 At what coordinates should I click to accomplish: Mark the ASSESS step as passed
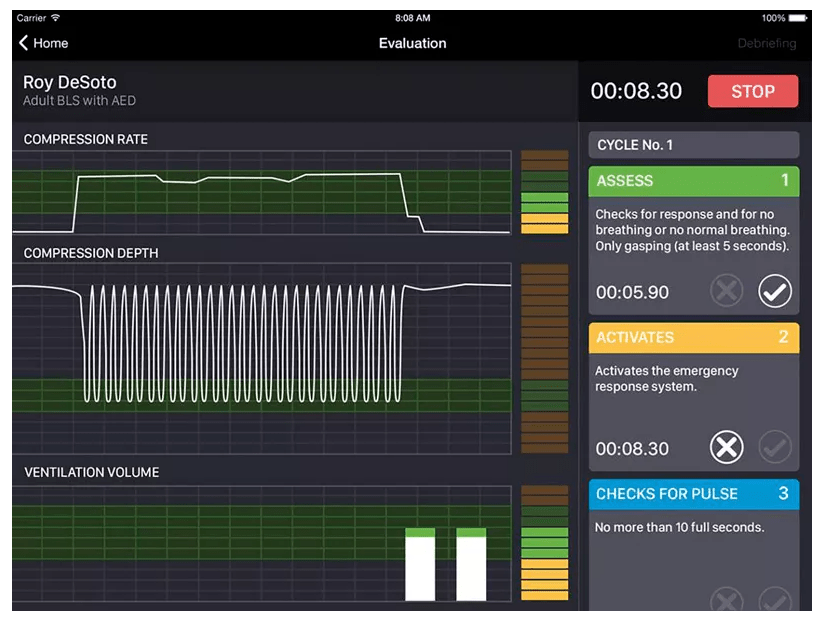[x=774, y=292]
